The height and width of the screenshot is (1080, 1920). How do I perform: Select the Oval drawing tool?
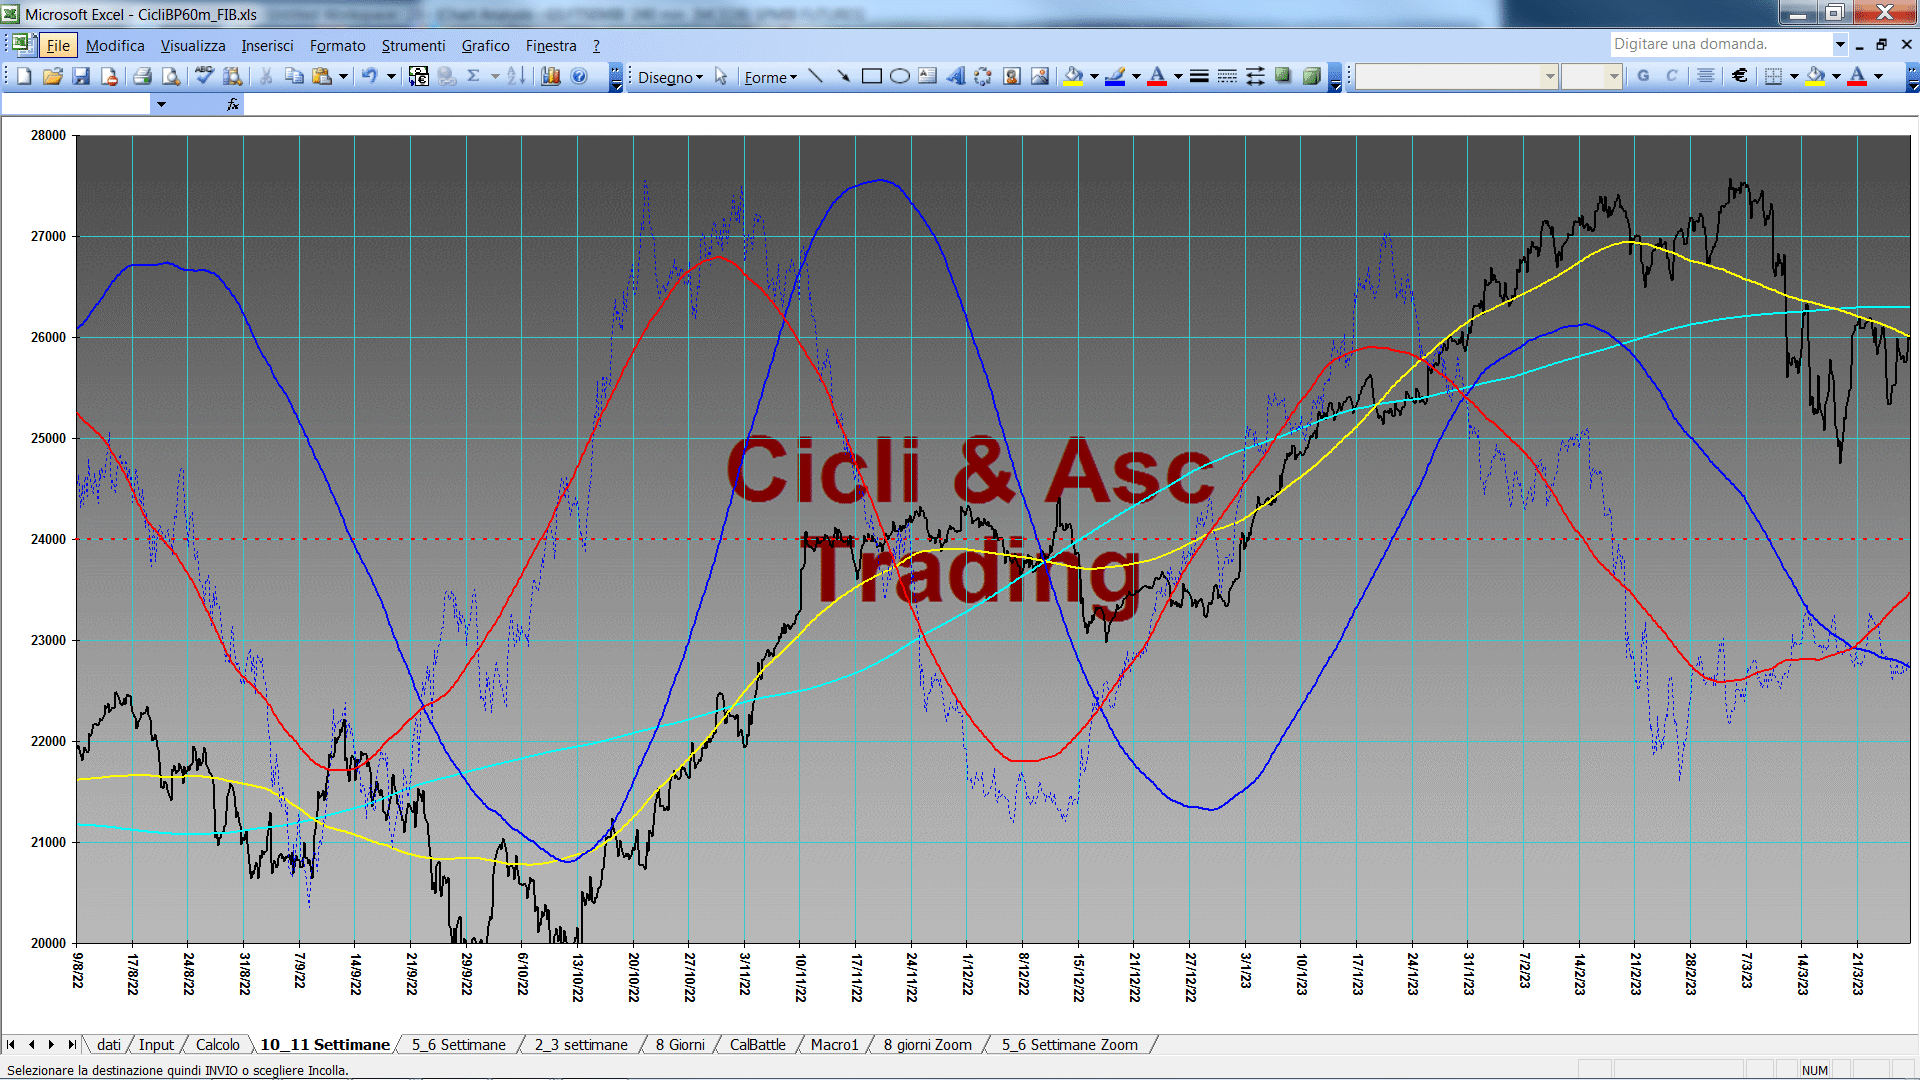(899, 76)
